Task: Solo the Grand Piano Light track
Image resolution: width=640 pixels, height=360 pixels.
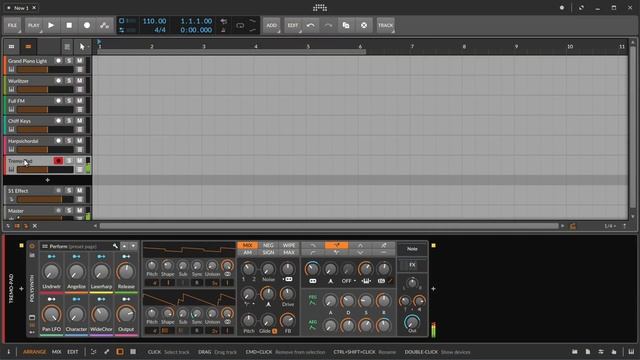Action: 69,61
